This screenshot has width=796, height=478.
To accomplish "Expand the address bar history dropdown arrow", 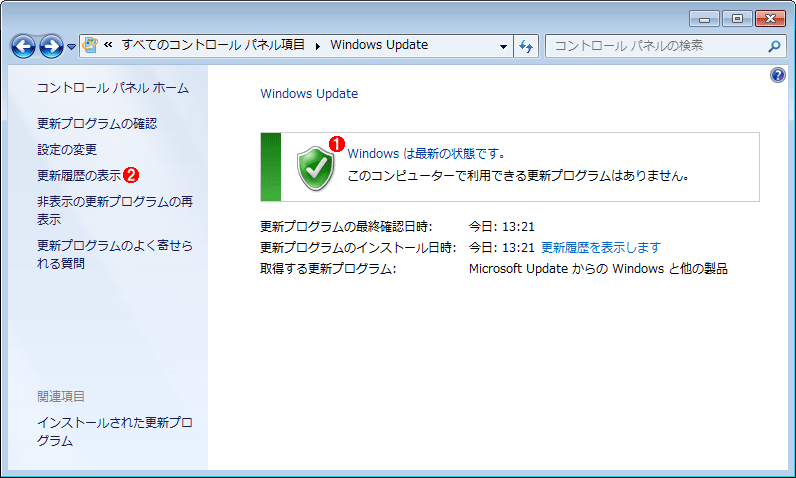I will tap(503, 46).
